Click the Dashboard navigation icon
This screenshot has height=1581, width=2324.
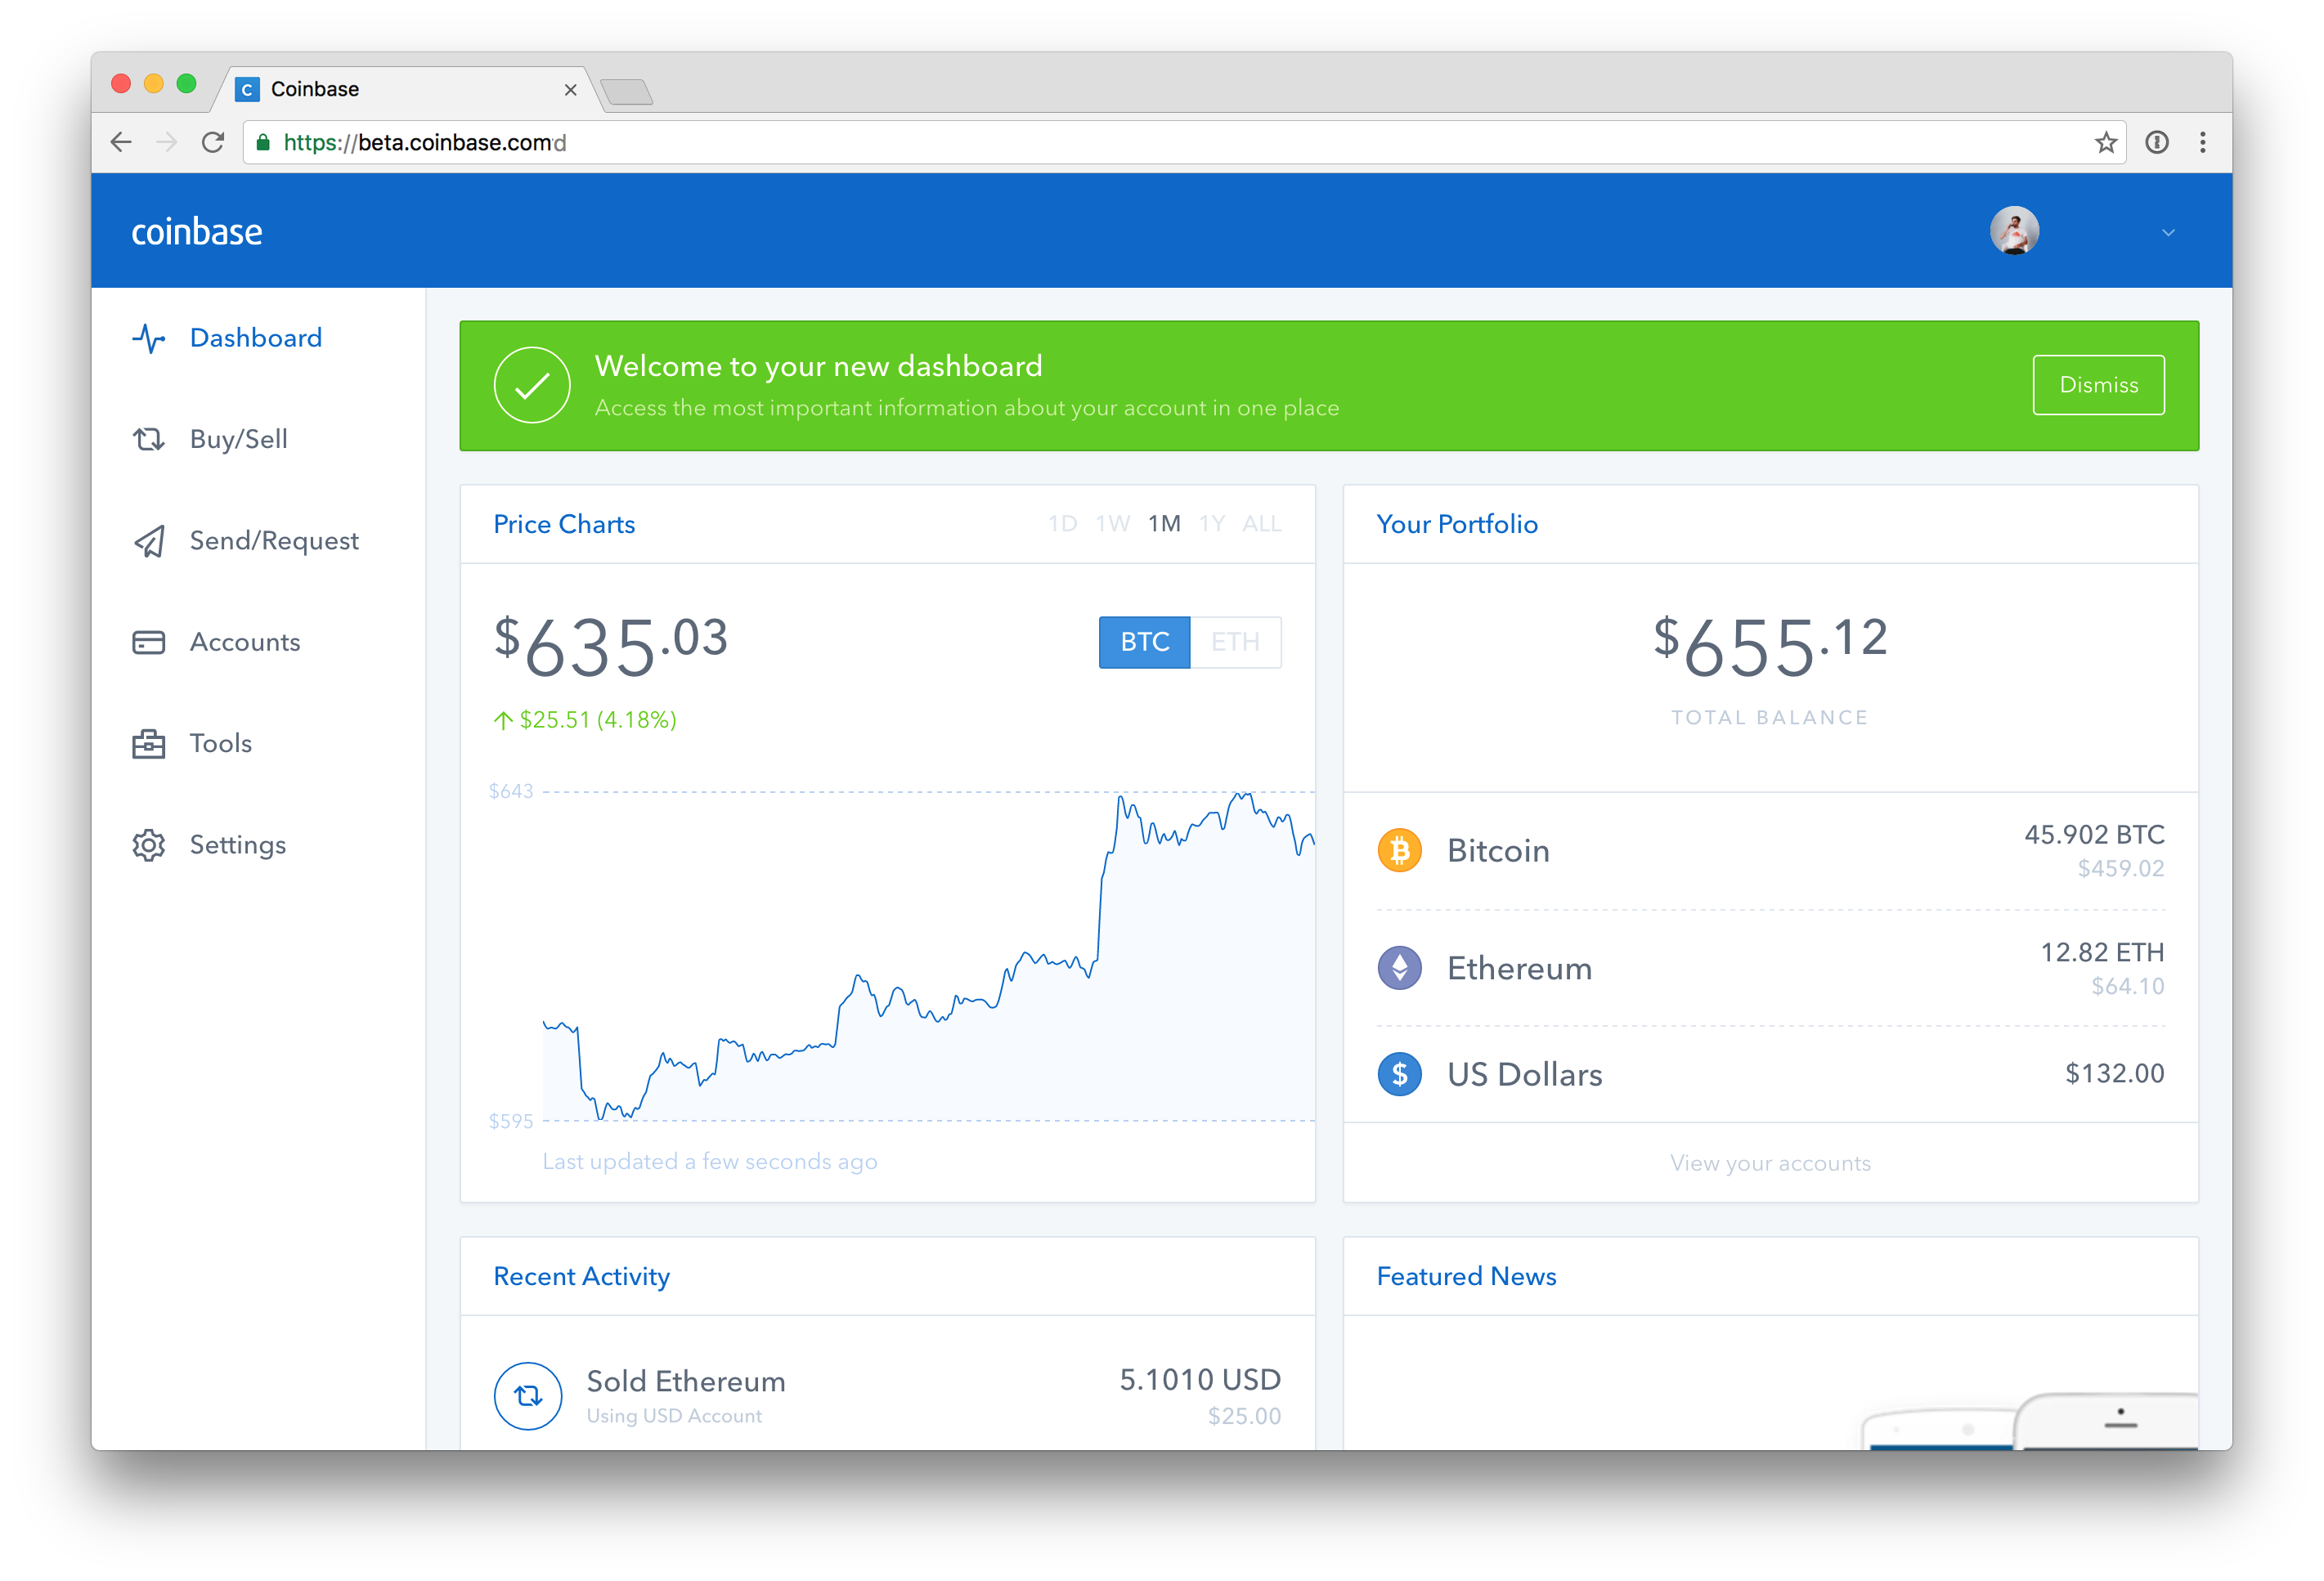click(x=146, y=335)
